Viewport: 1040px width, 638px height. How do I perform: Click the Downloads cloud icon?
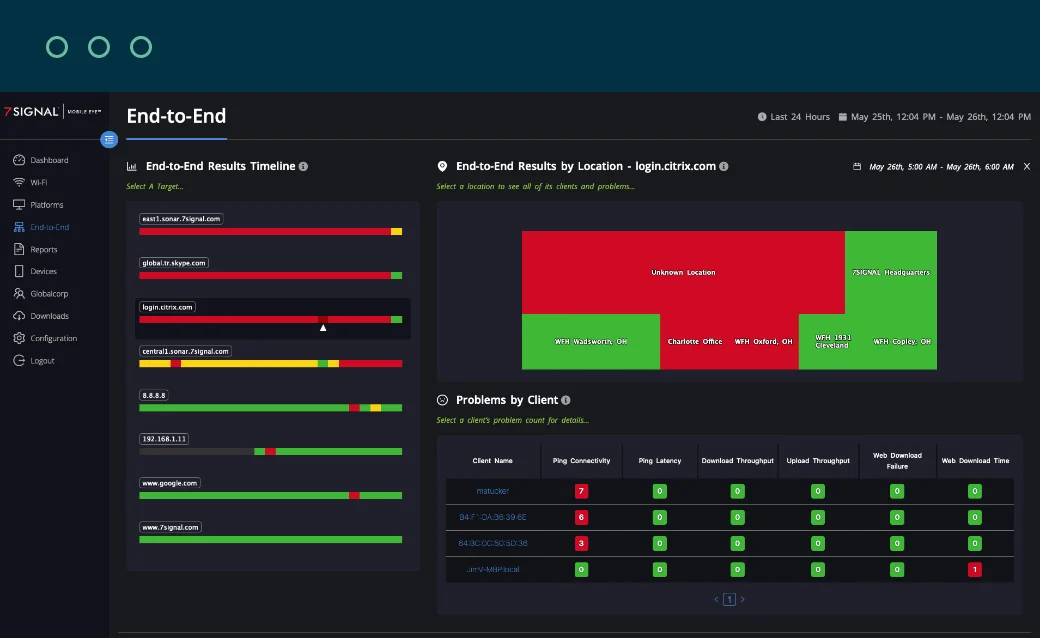(19, 316)
